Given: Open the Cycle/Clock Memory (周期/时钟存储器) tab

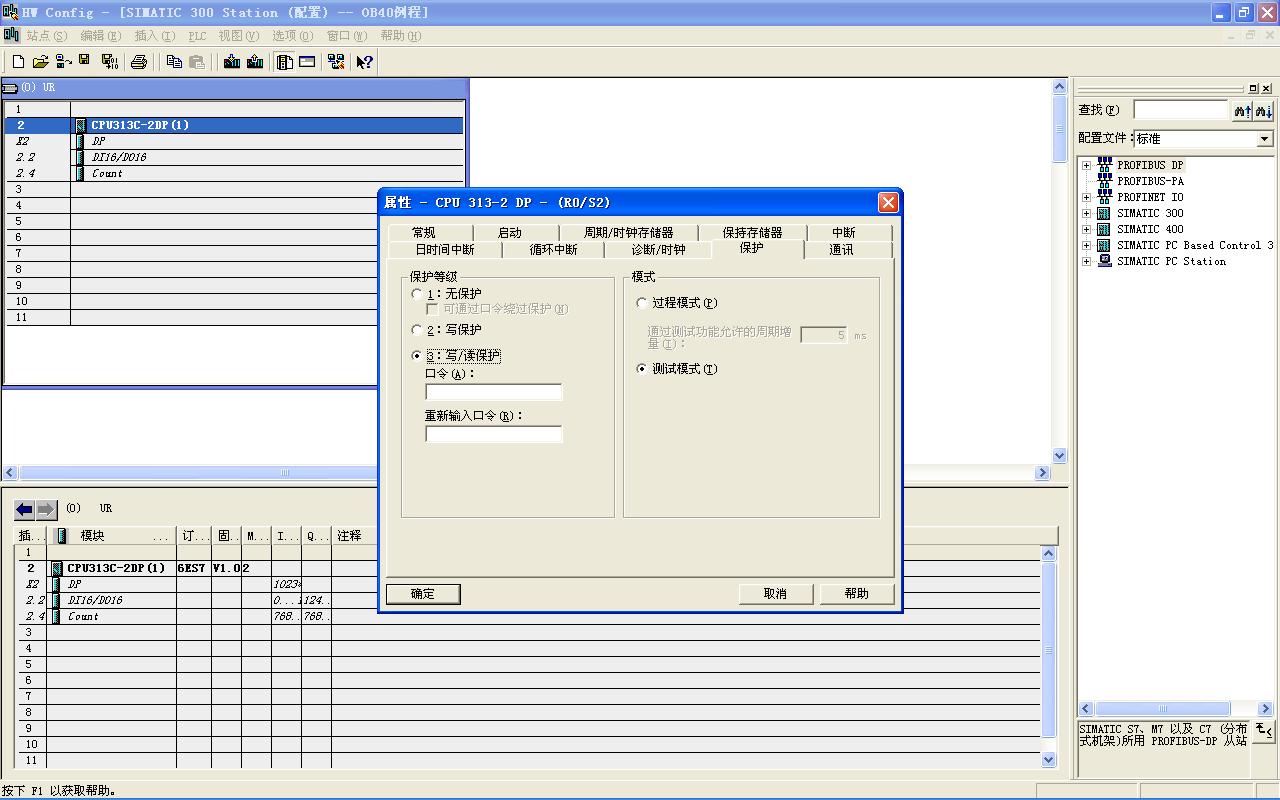Looking at the screenshot, I should tap(629, 232).
